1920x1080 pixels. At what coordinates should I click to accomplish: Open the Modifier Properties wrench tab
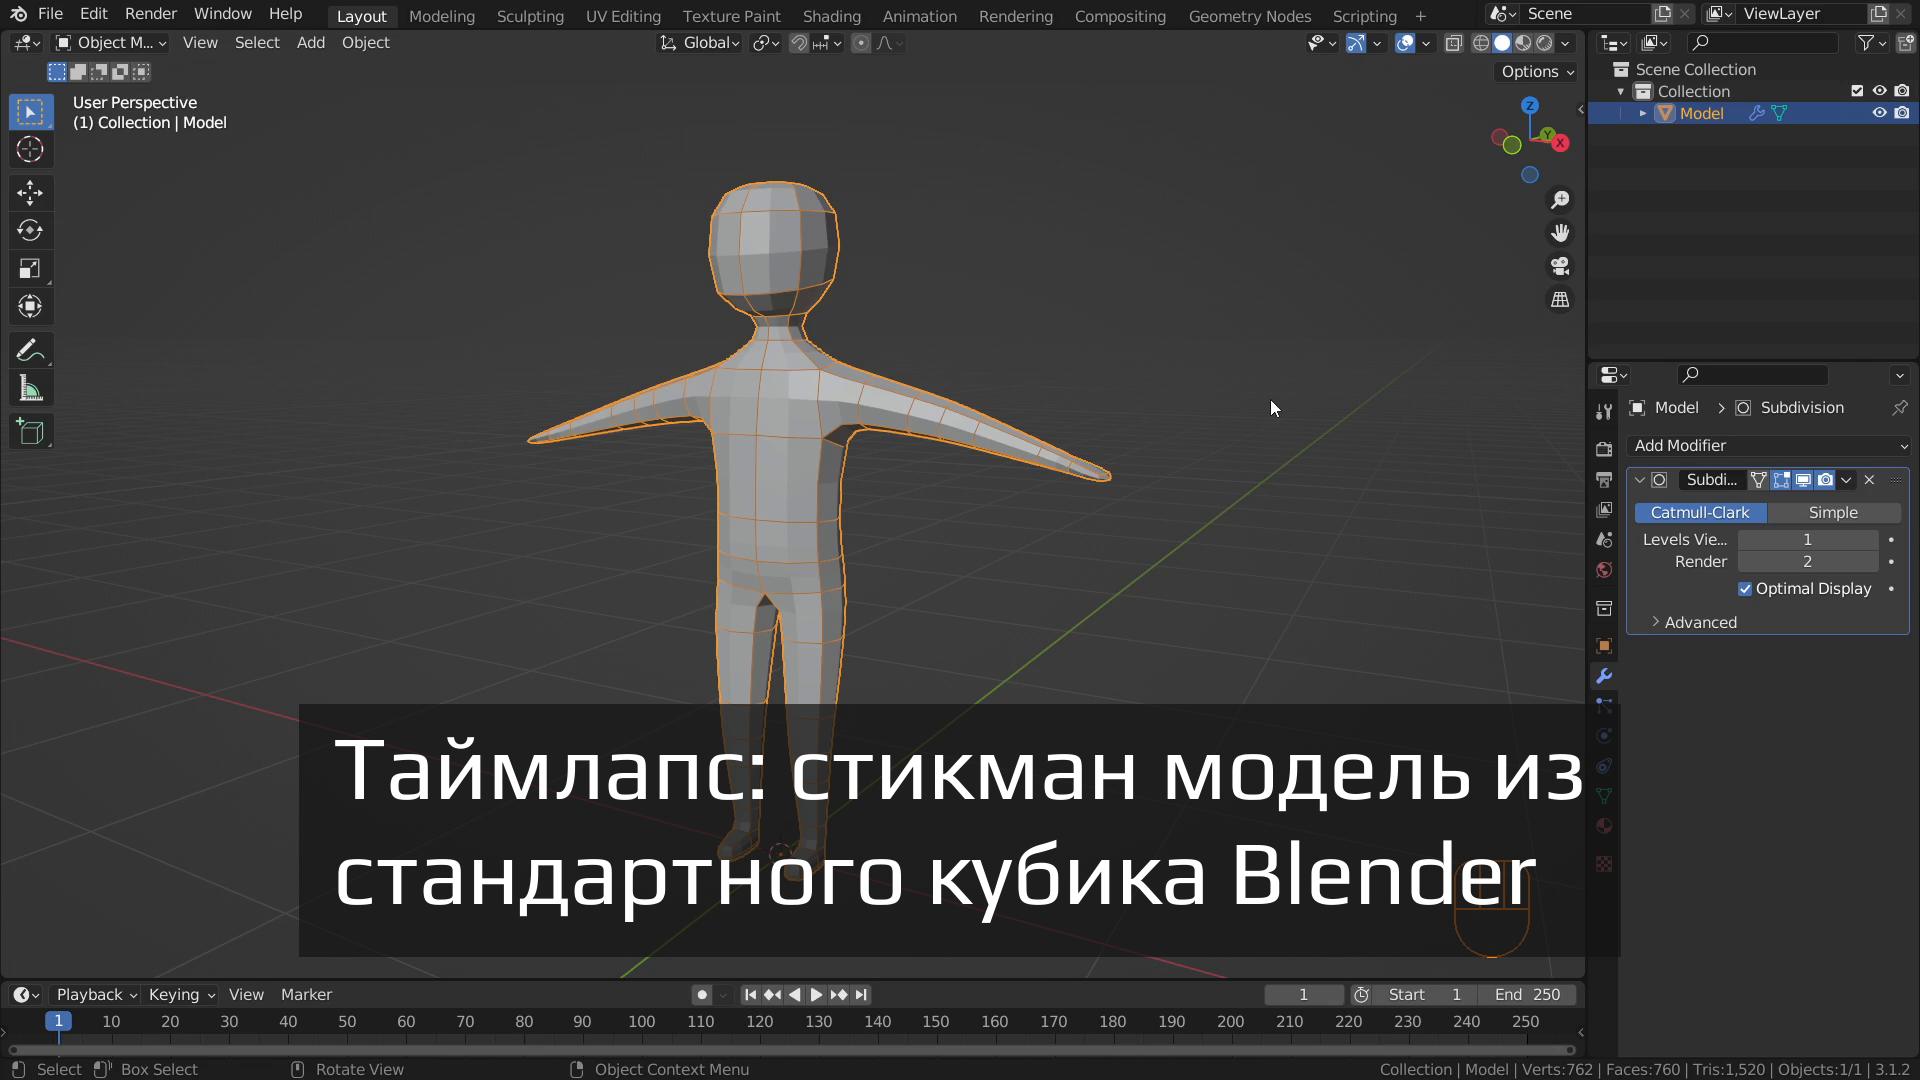coord(1604,676)
